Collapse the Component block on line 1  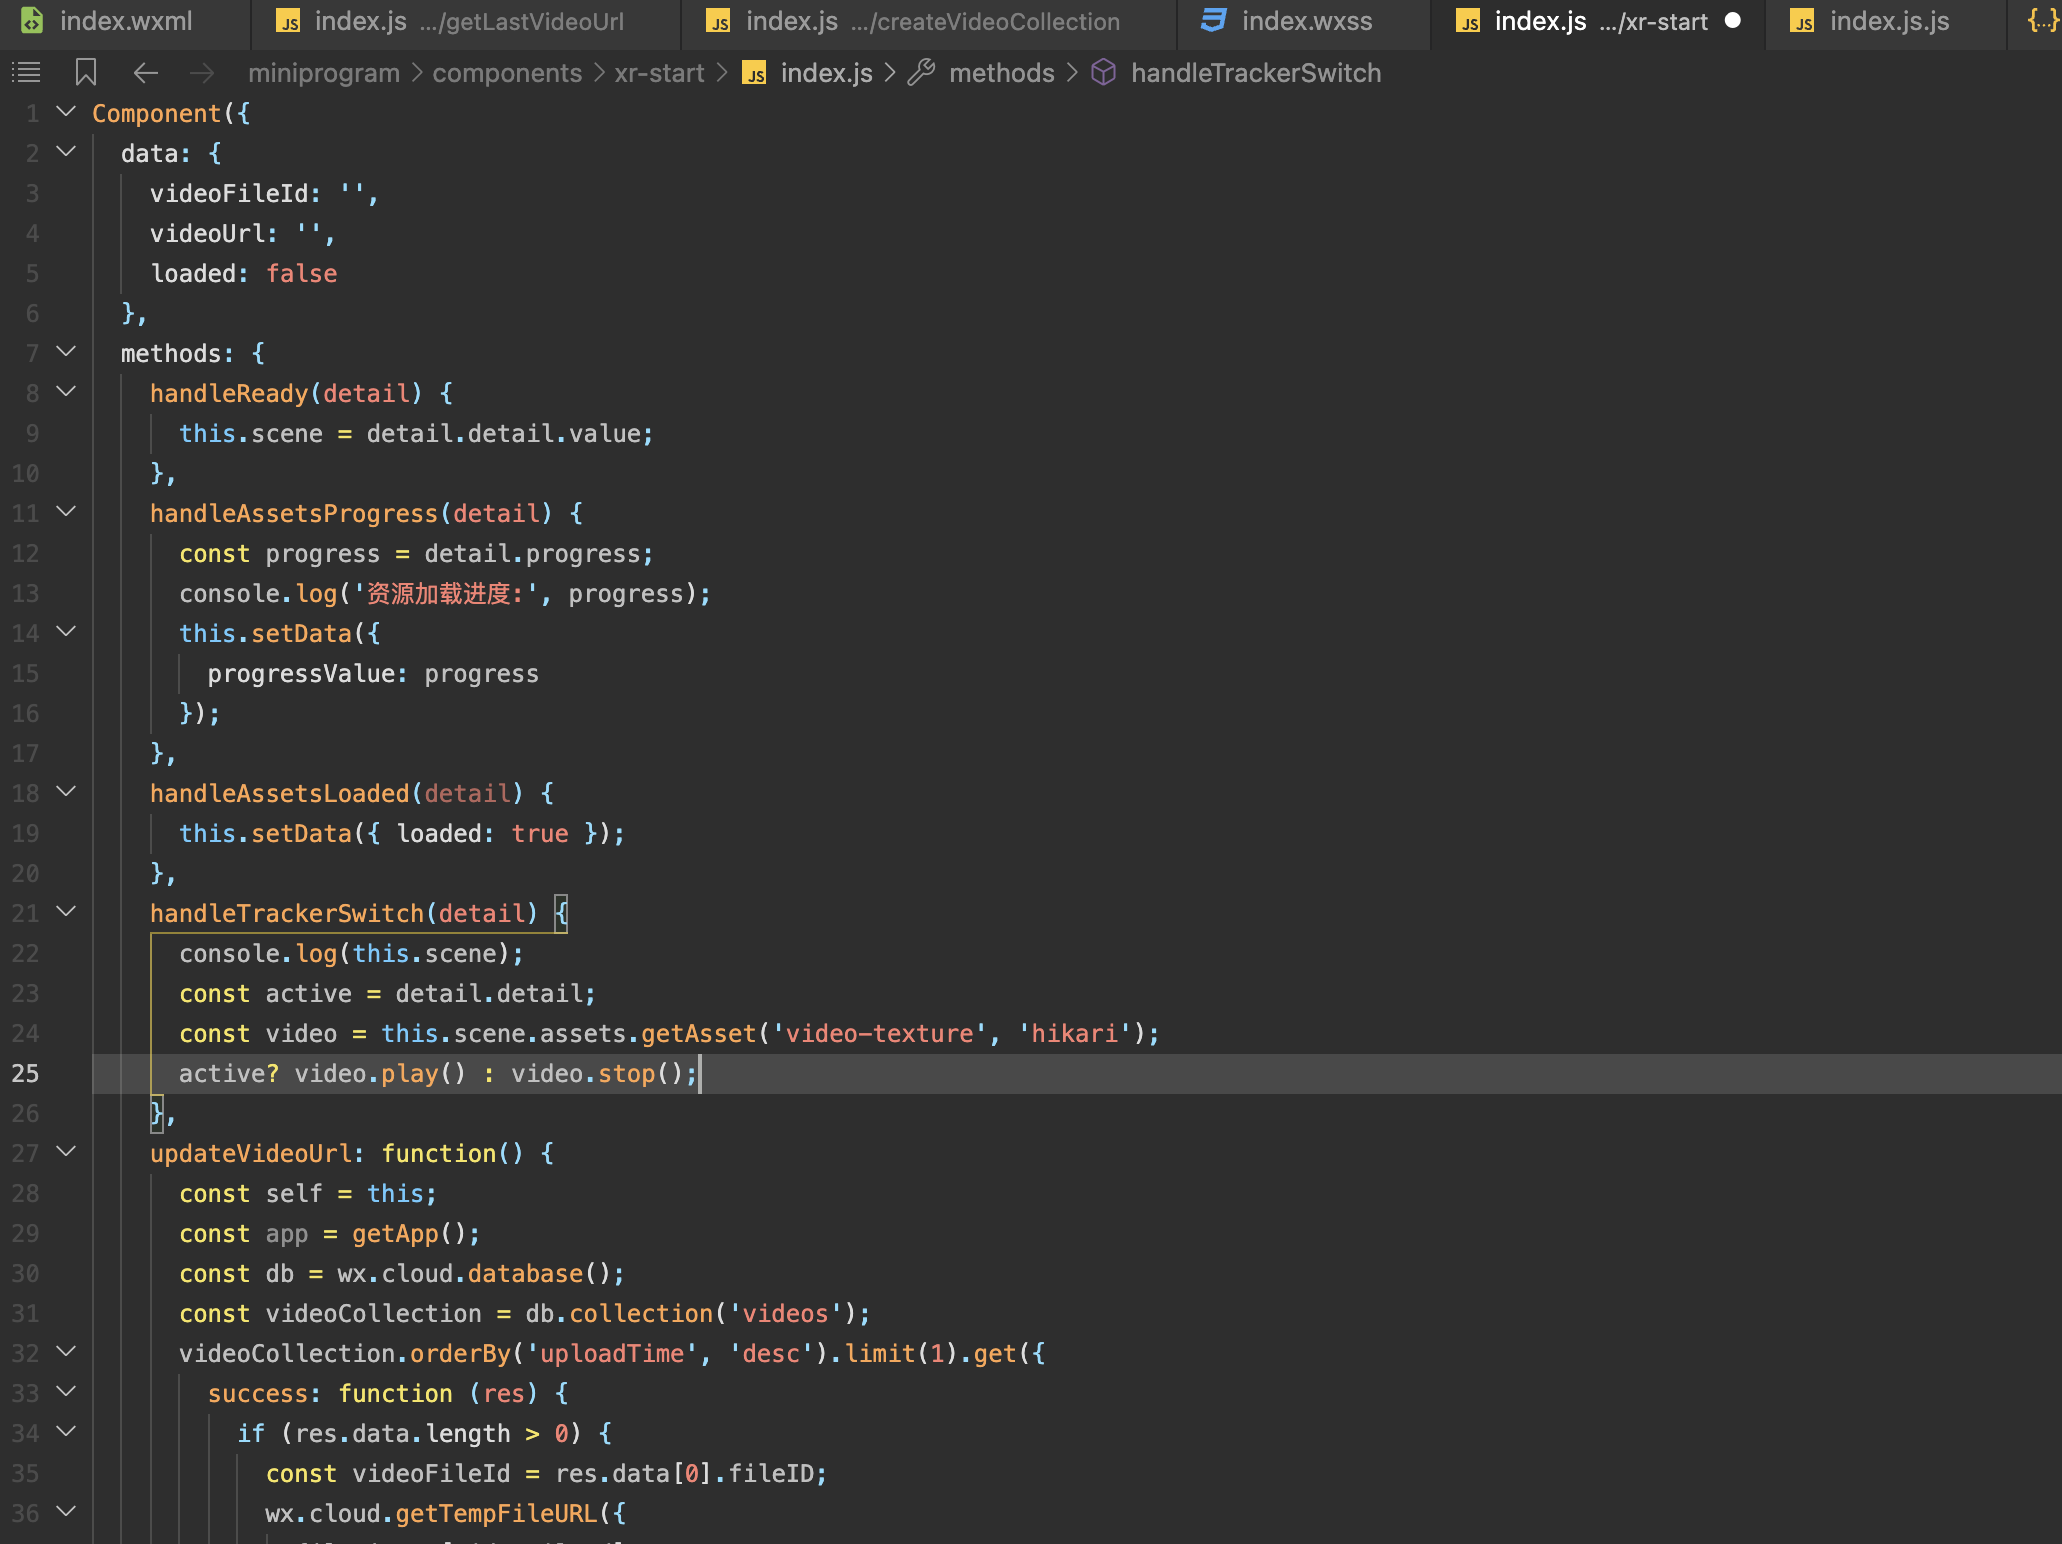66,112
